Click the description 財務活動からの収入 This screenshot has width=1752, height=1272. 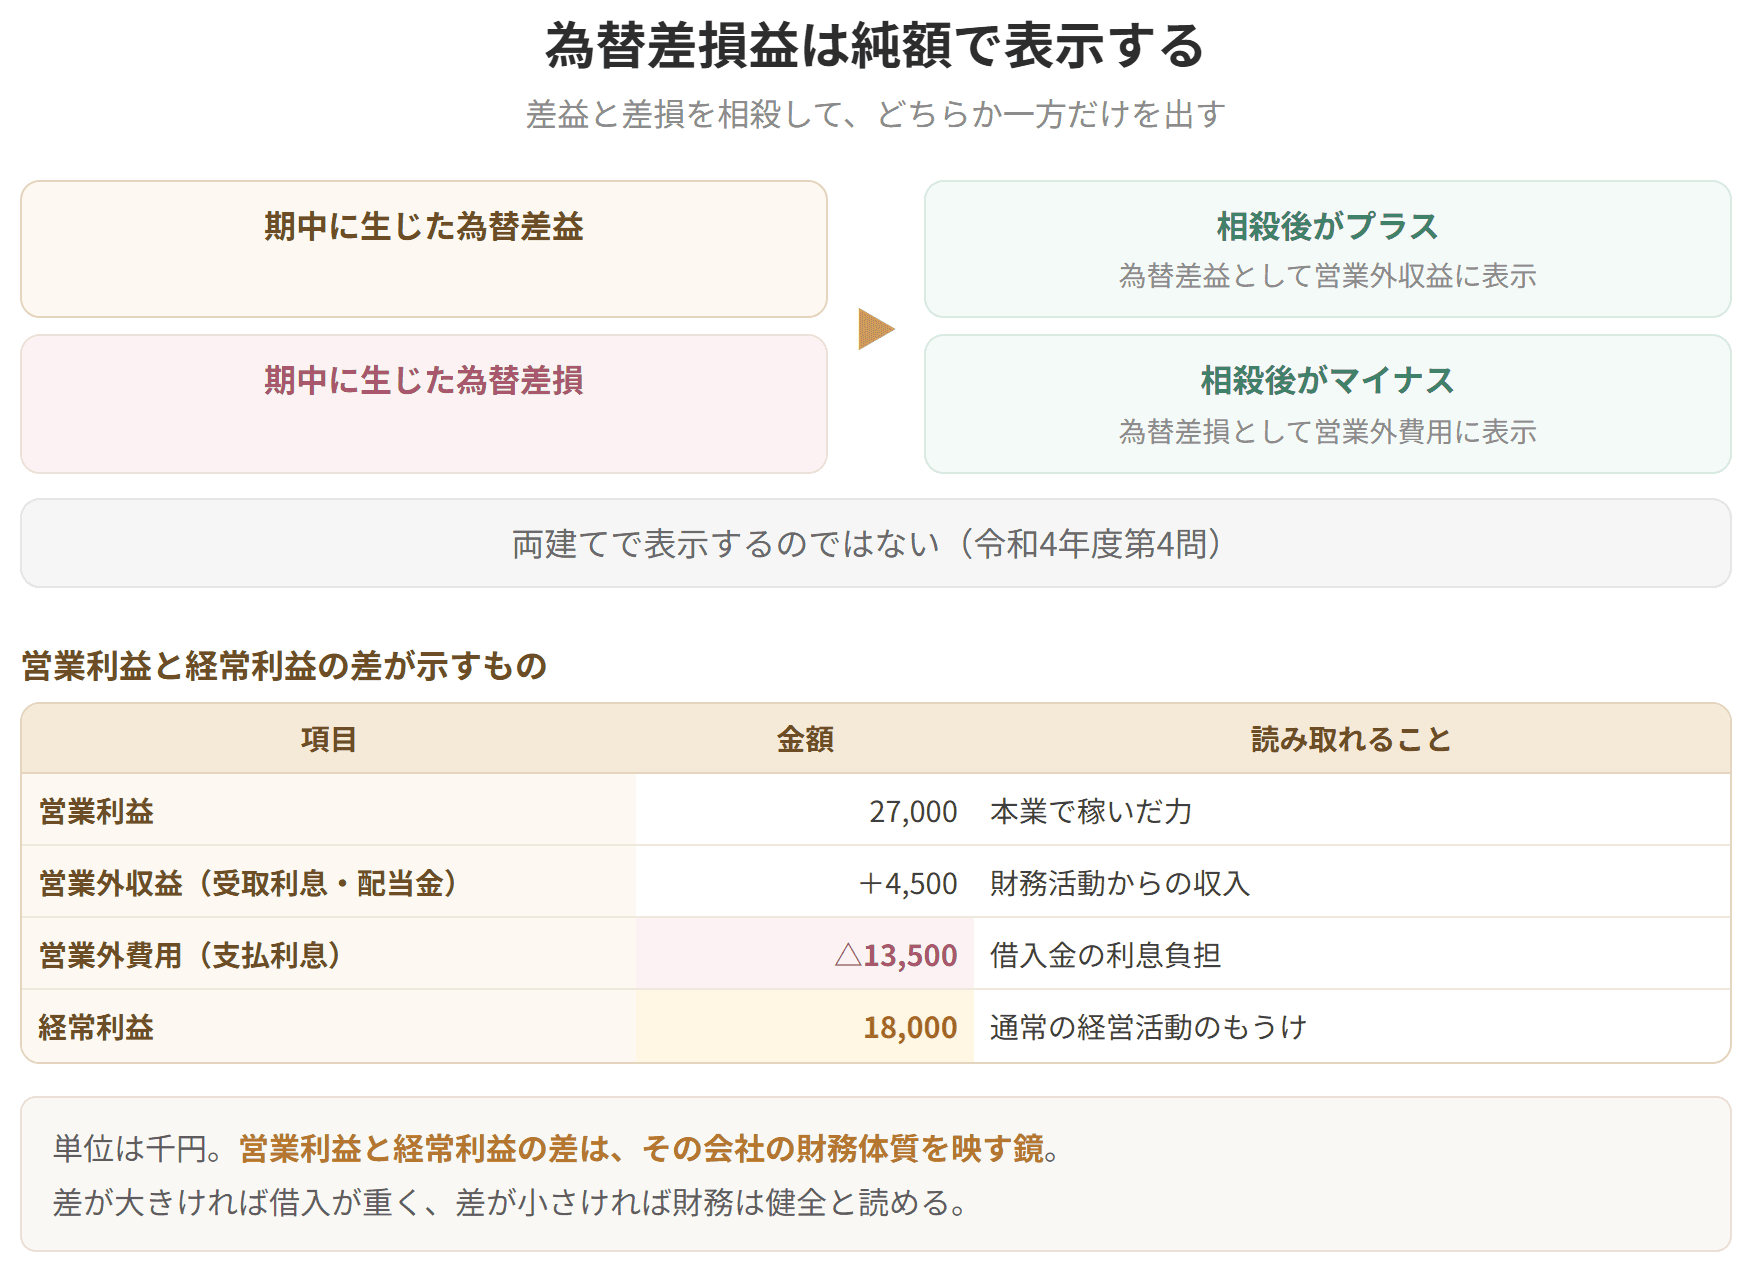click(x=1120, y=884)
